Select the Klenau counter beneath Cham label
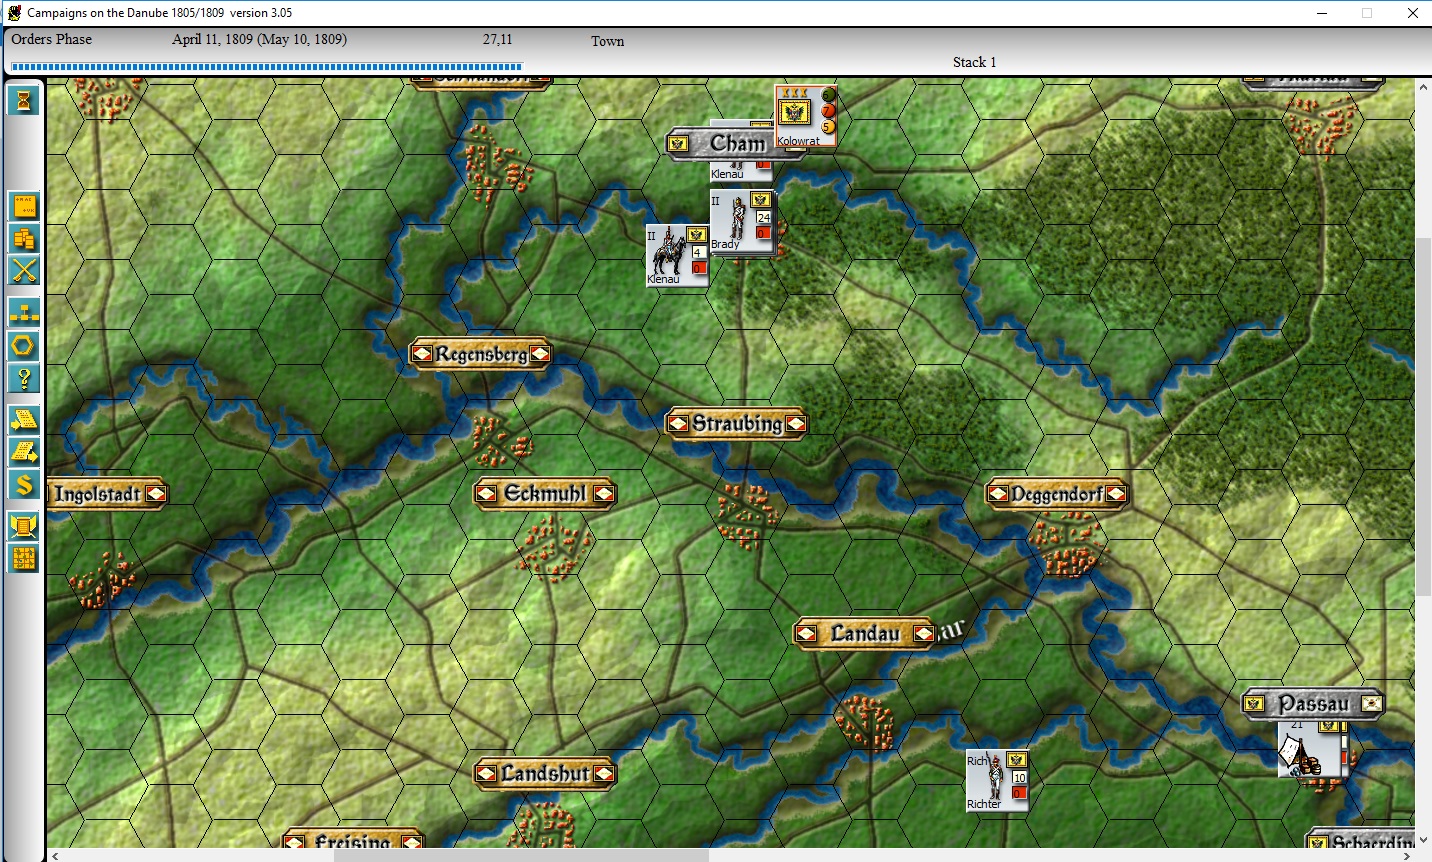The height and width of the screenshot is (862, 1432). point(741,173)
